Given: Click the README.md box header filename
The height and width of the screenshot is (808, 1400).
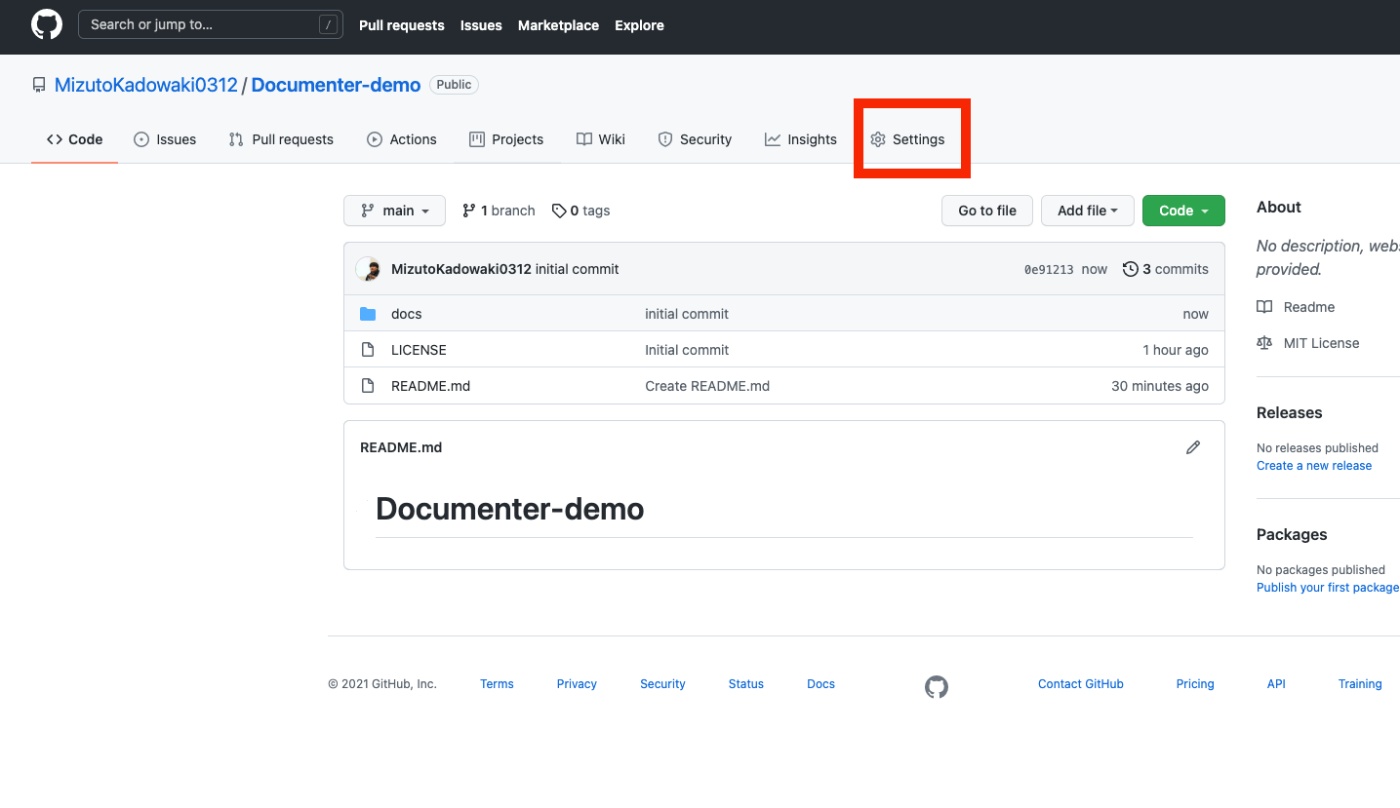Looking at the screenshot, I should pyautogui.click(x=401, y=447).
